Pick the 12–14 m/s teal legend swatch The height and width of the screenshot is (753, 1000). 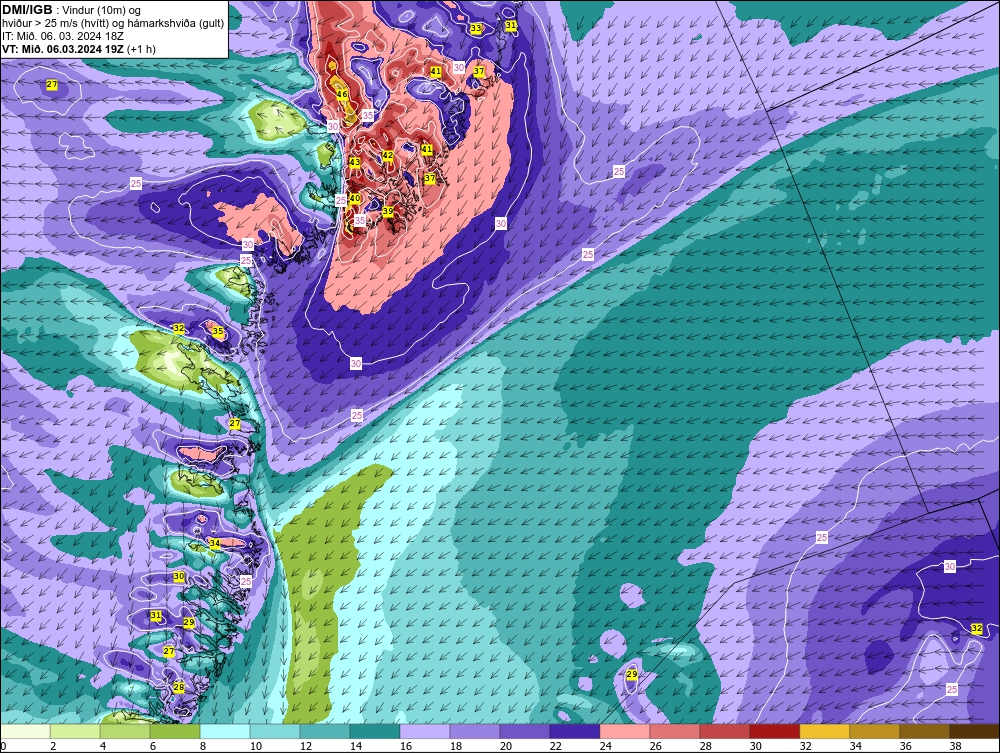coord(325,731)
